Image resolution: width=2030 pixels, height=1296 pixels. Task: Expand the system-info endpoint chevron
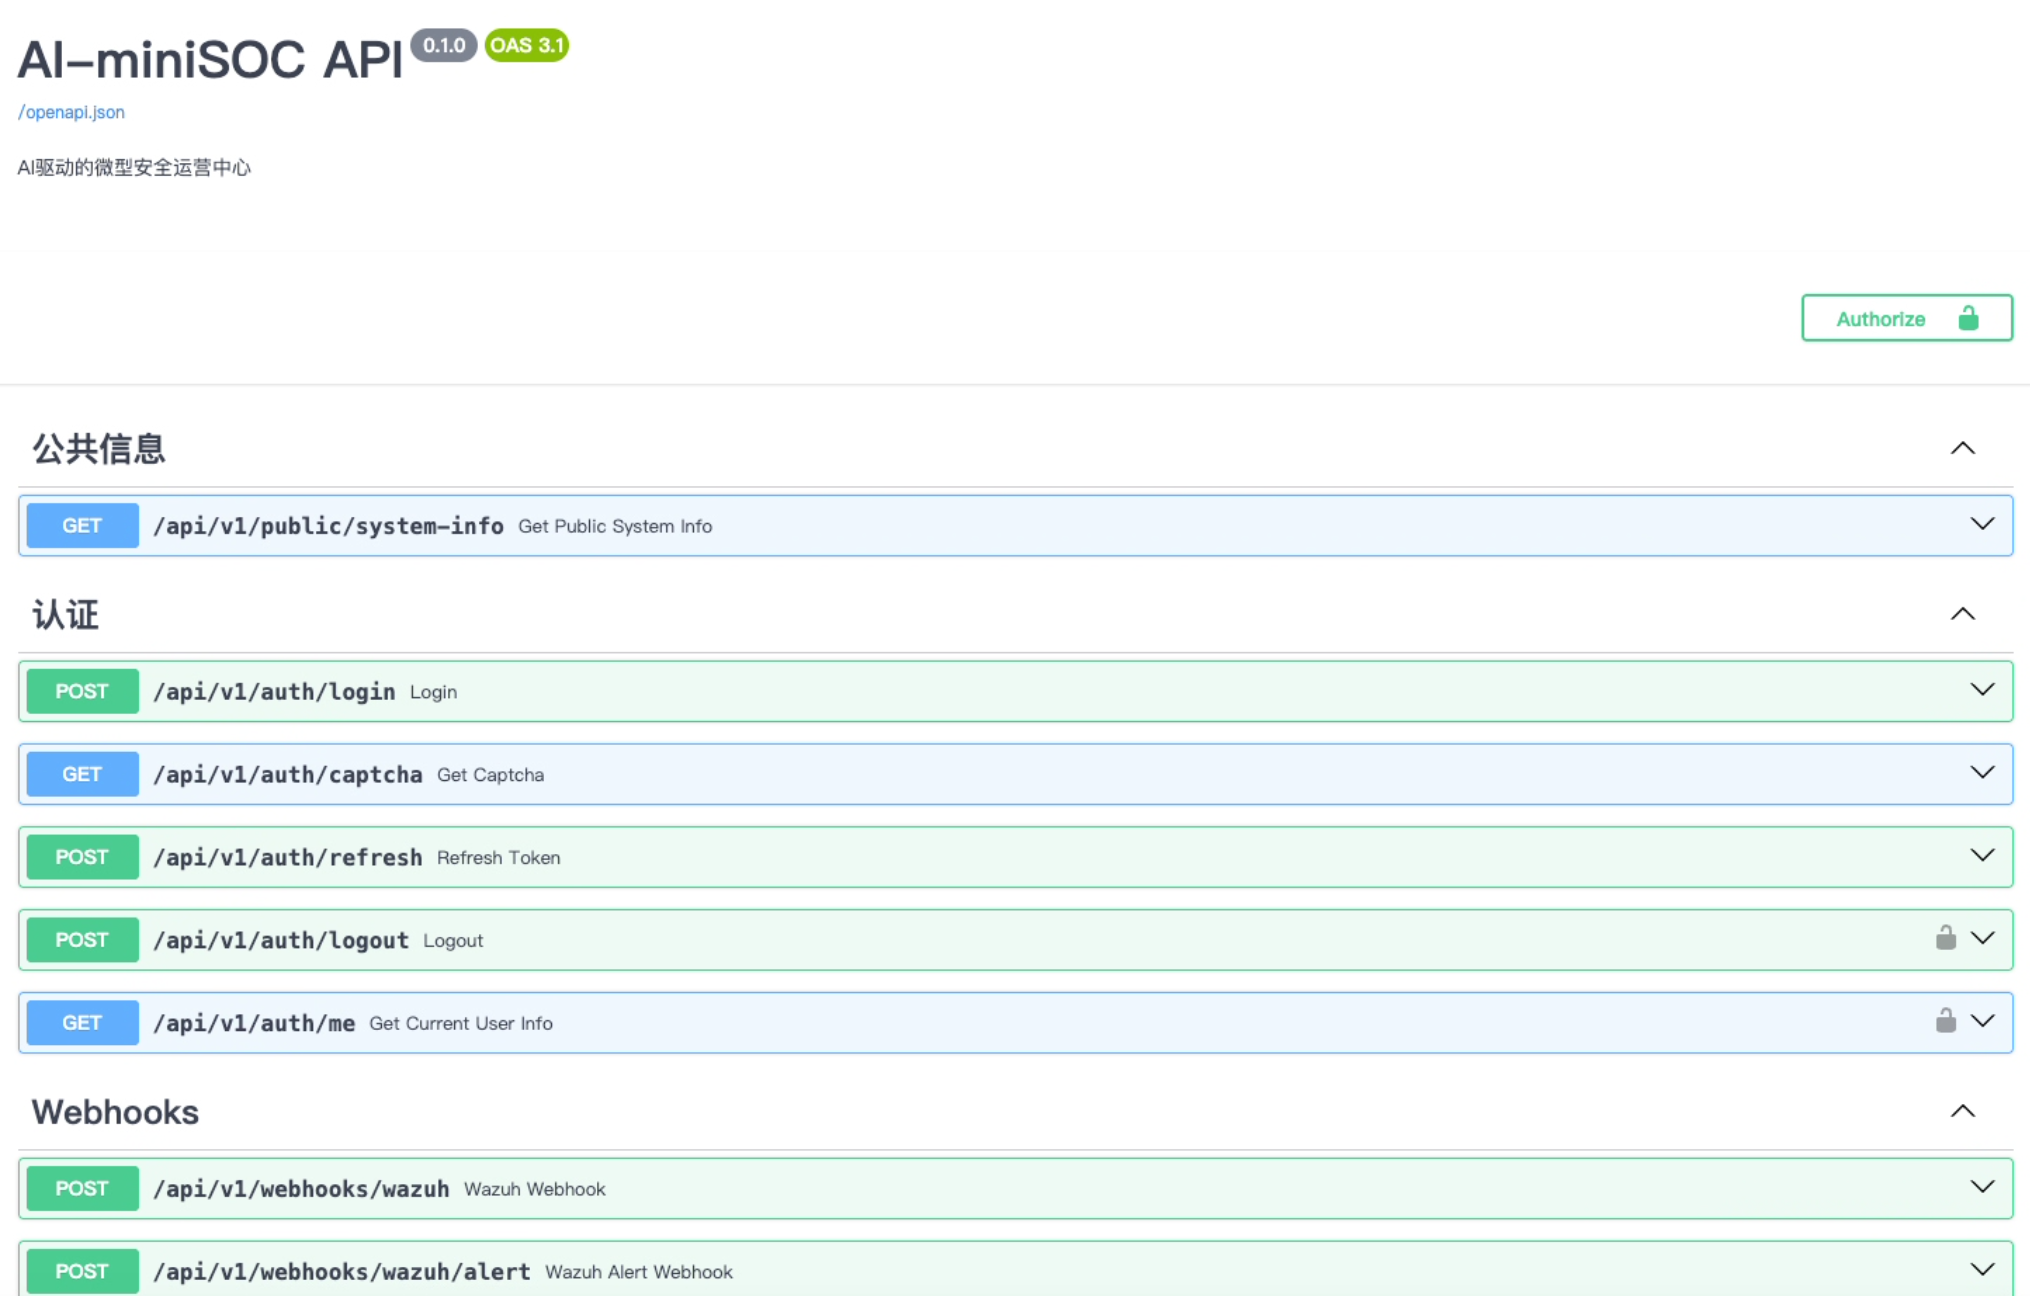[x=1982, y=525]
